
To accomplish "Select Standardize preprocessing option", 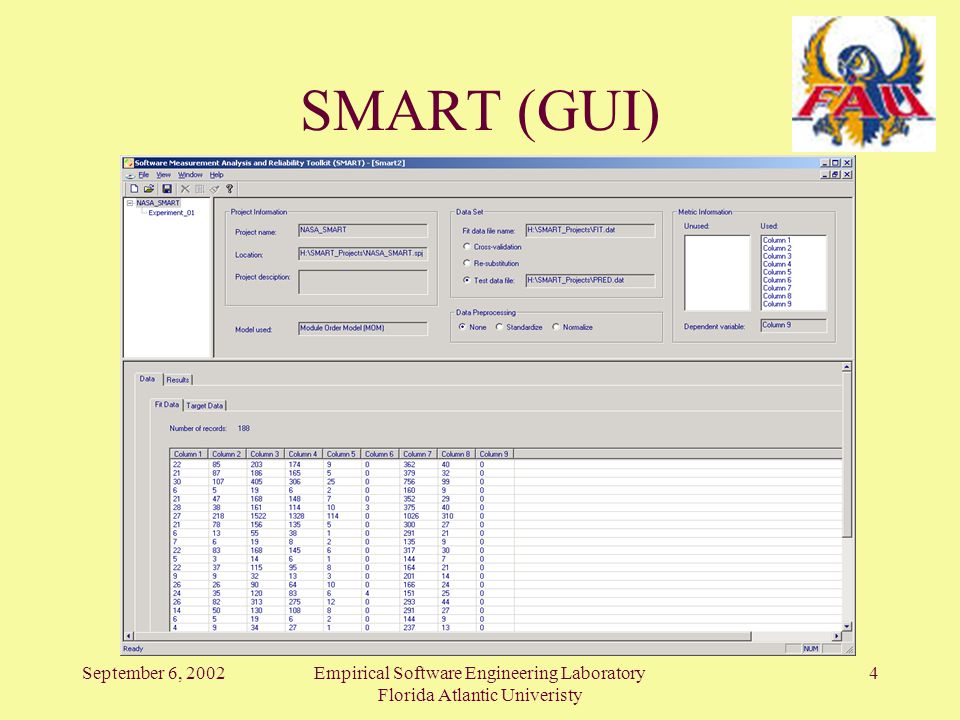I will pos(499,327).
